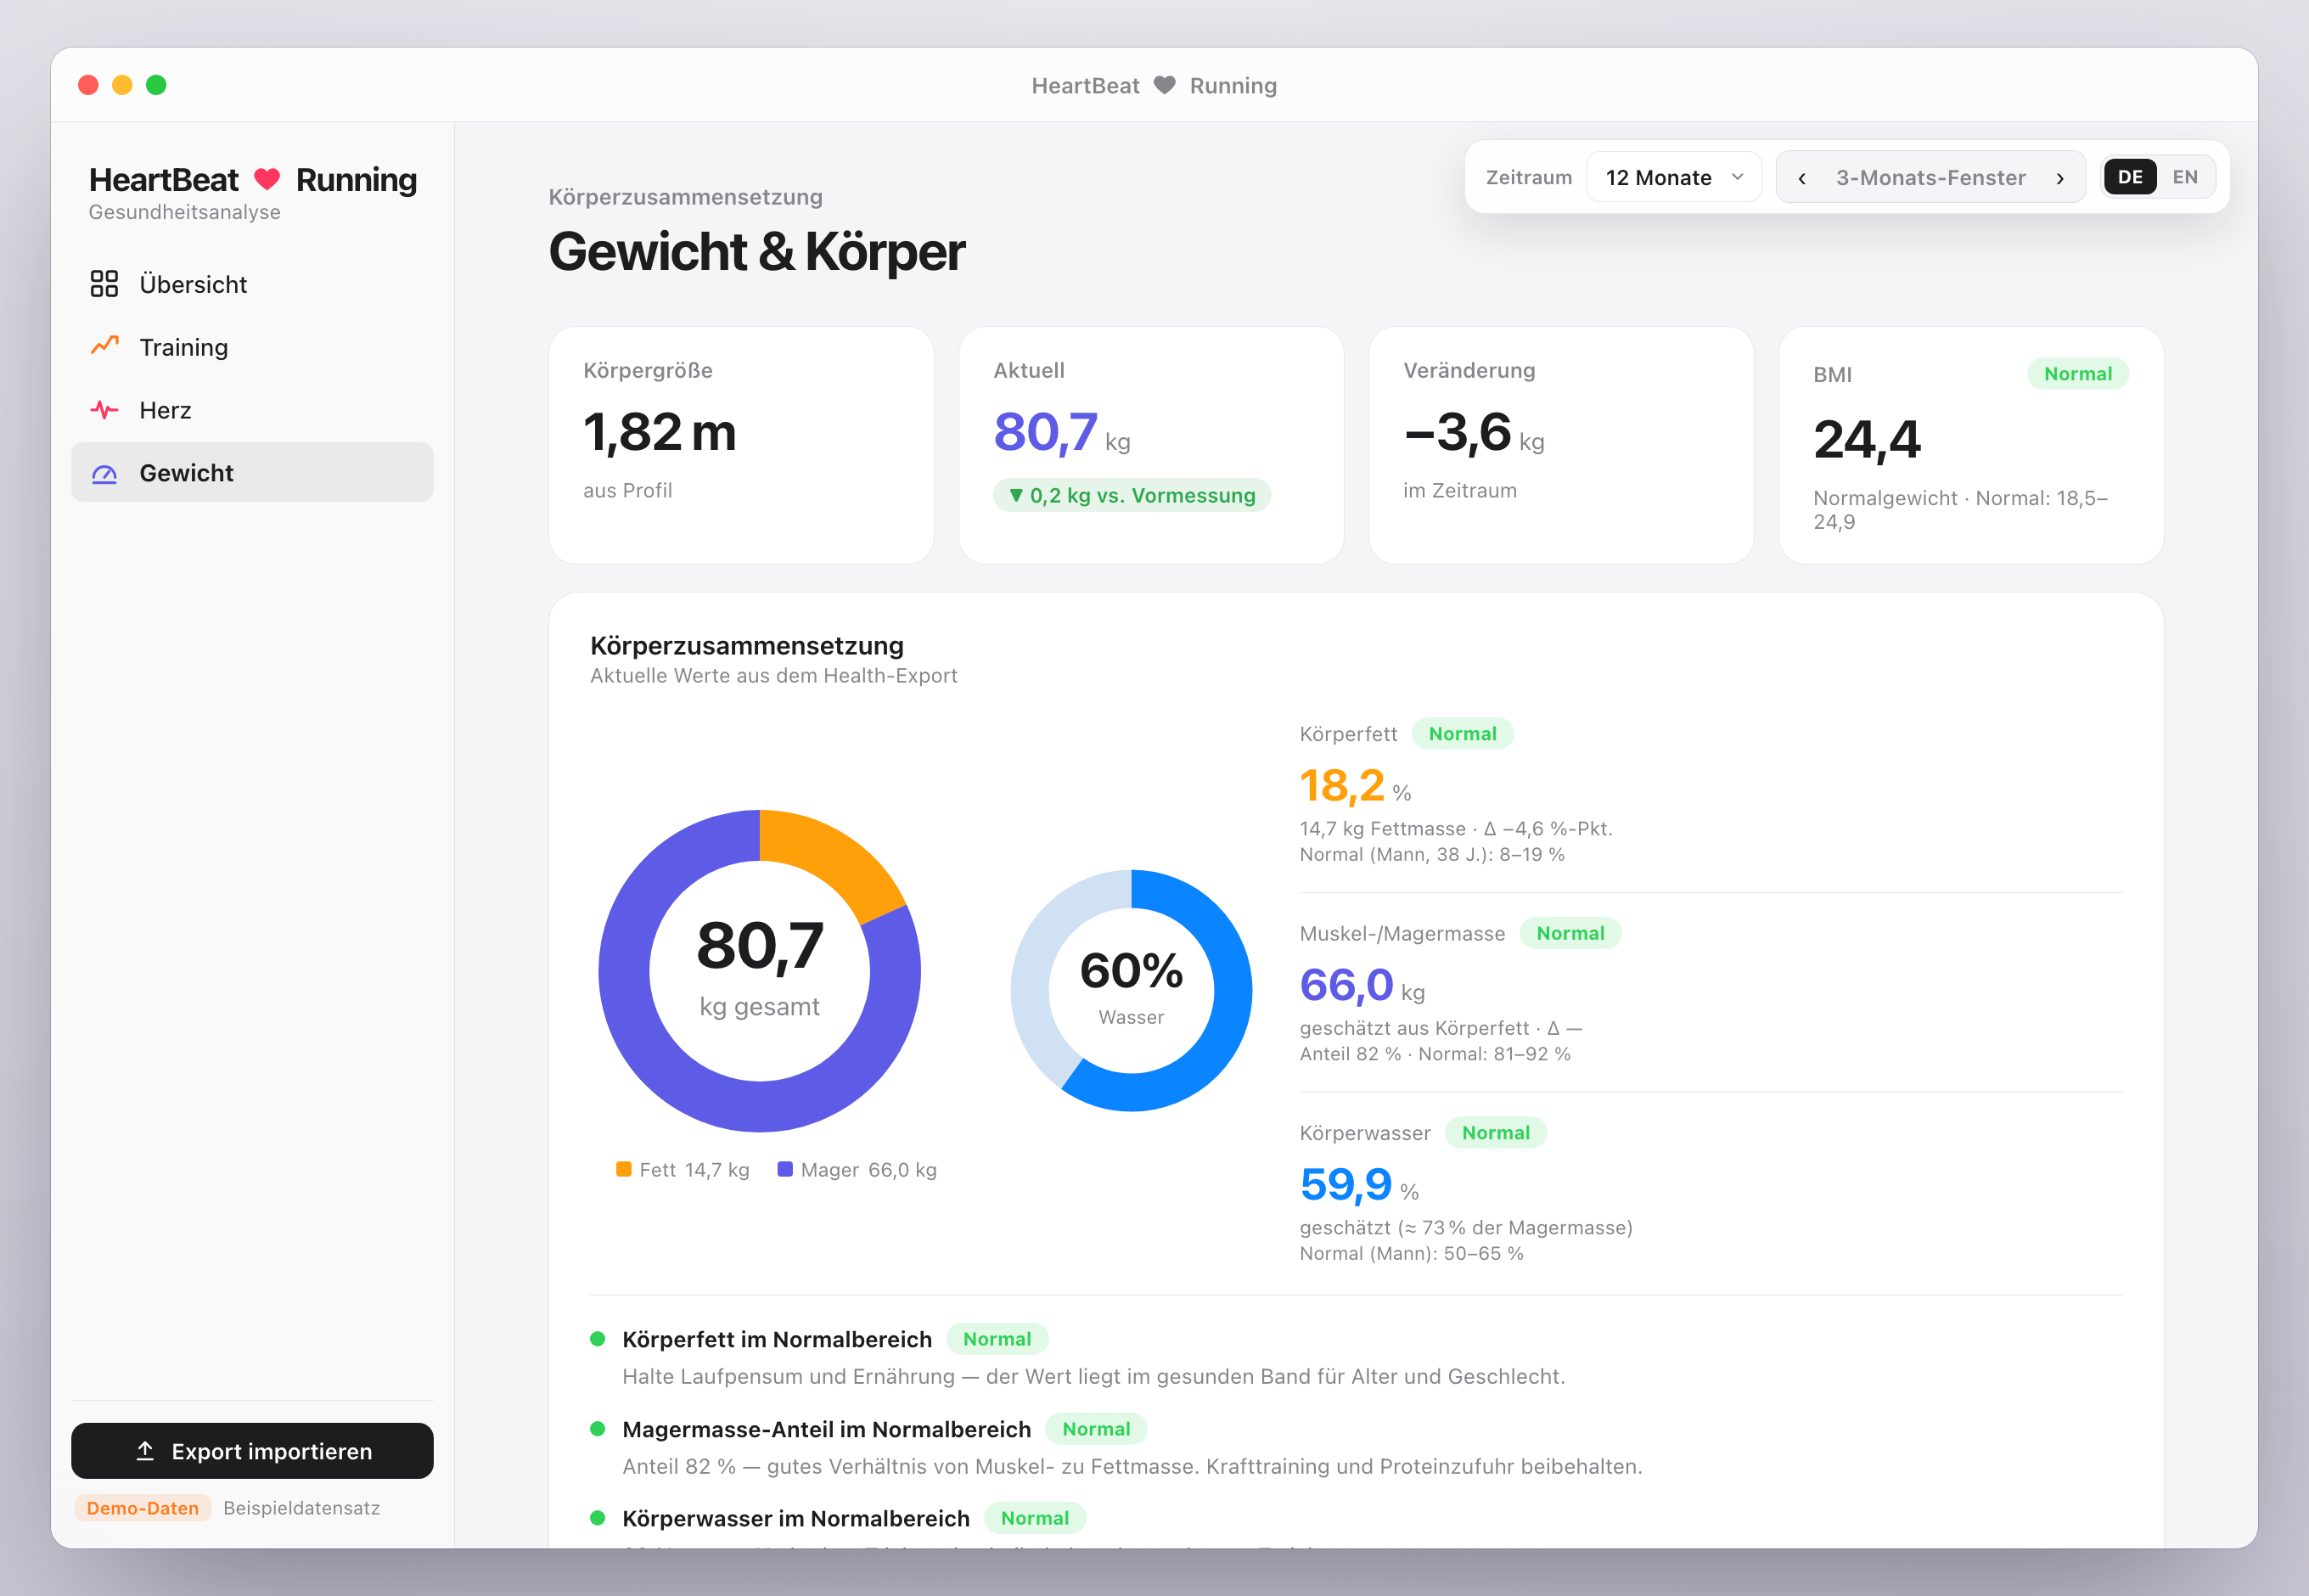
Task: Click the green dot beside Magermasse-Anteil im Normalbereich
Action: [598, 1429]
